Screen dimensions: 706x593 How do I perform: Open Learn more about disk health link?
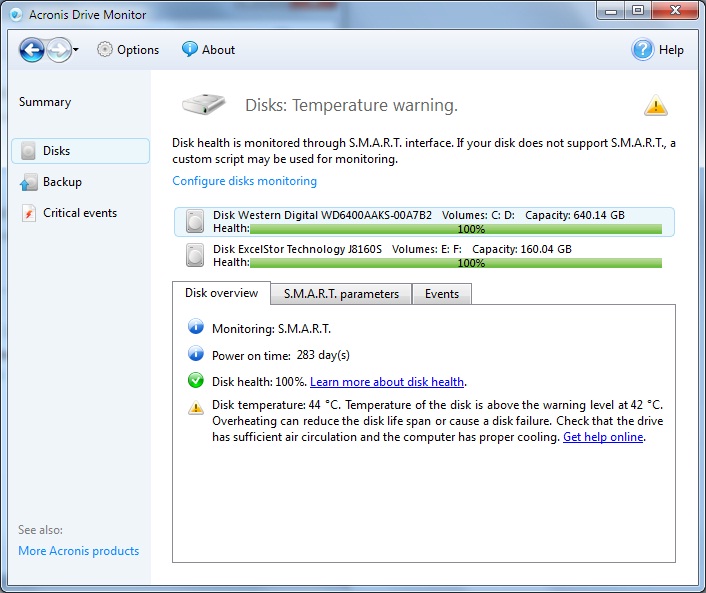click(x=387, y=382)
